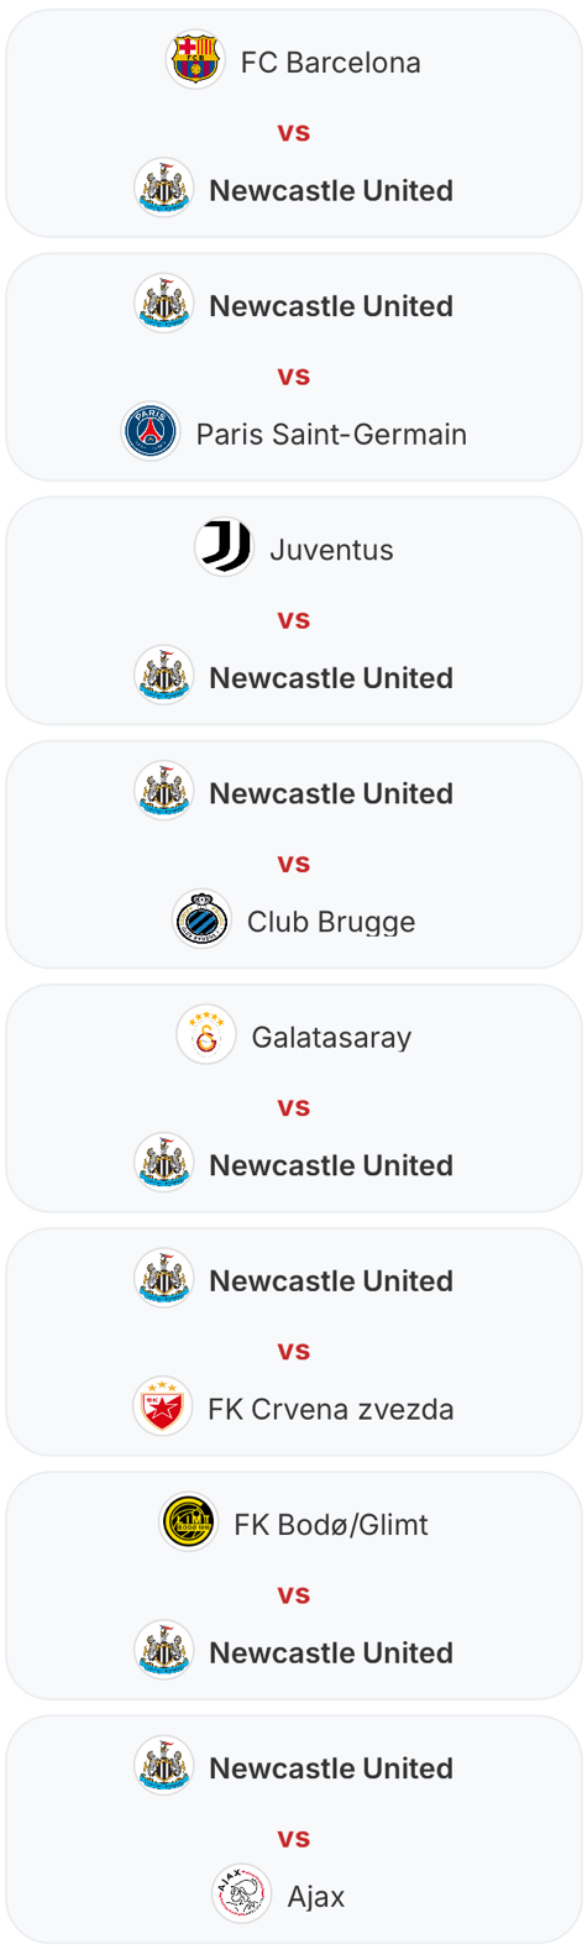Open the FK Crvena zvezda name
Screen dimensions: 587x1946
coord(331,1409)
